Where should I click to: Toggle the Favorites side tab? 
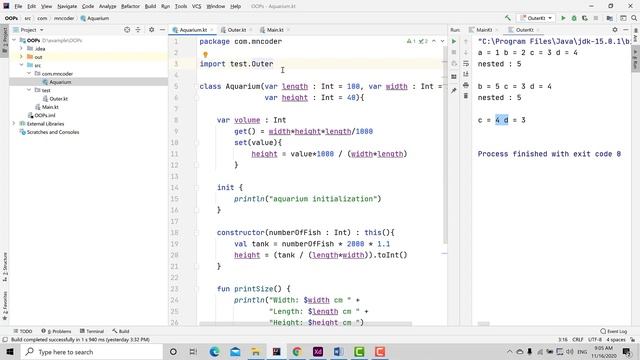pyautogui.click(x=4, y=306)
